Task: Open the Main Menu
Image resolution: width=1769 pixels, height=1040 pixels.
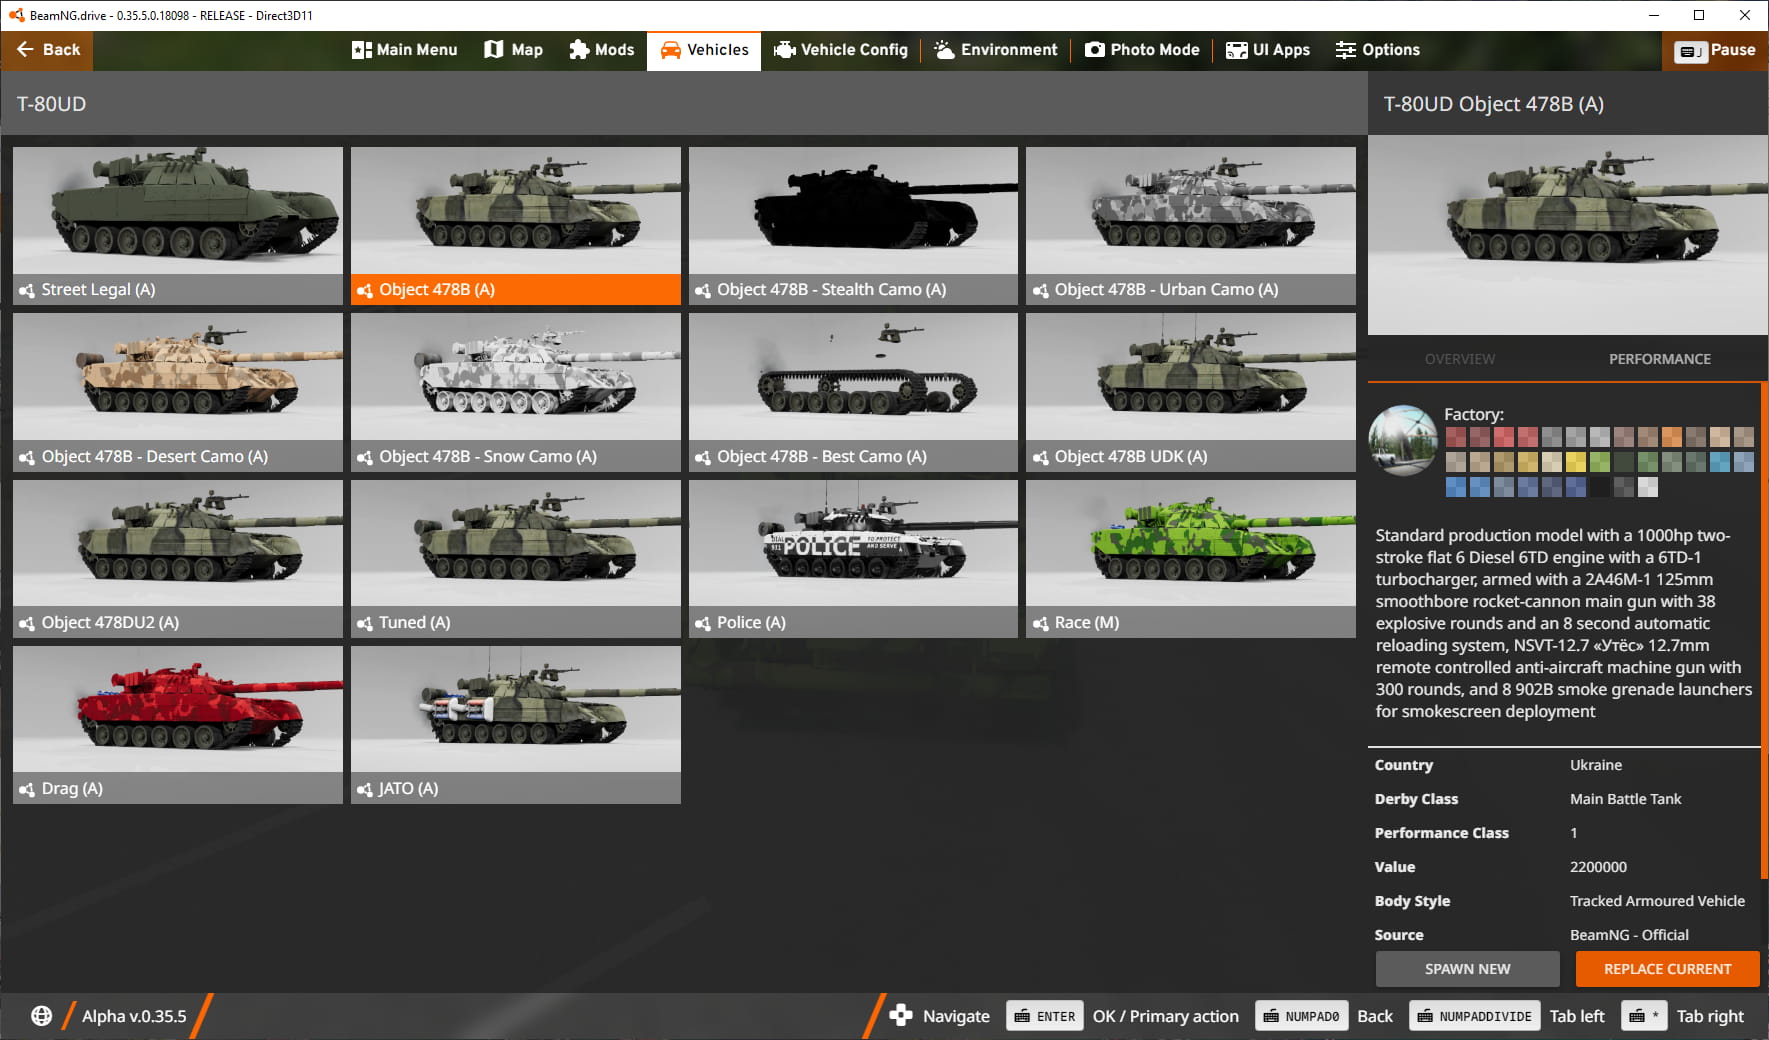Action: [404, 50]
